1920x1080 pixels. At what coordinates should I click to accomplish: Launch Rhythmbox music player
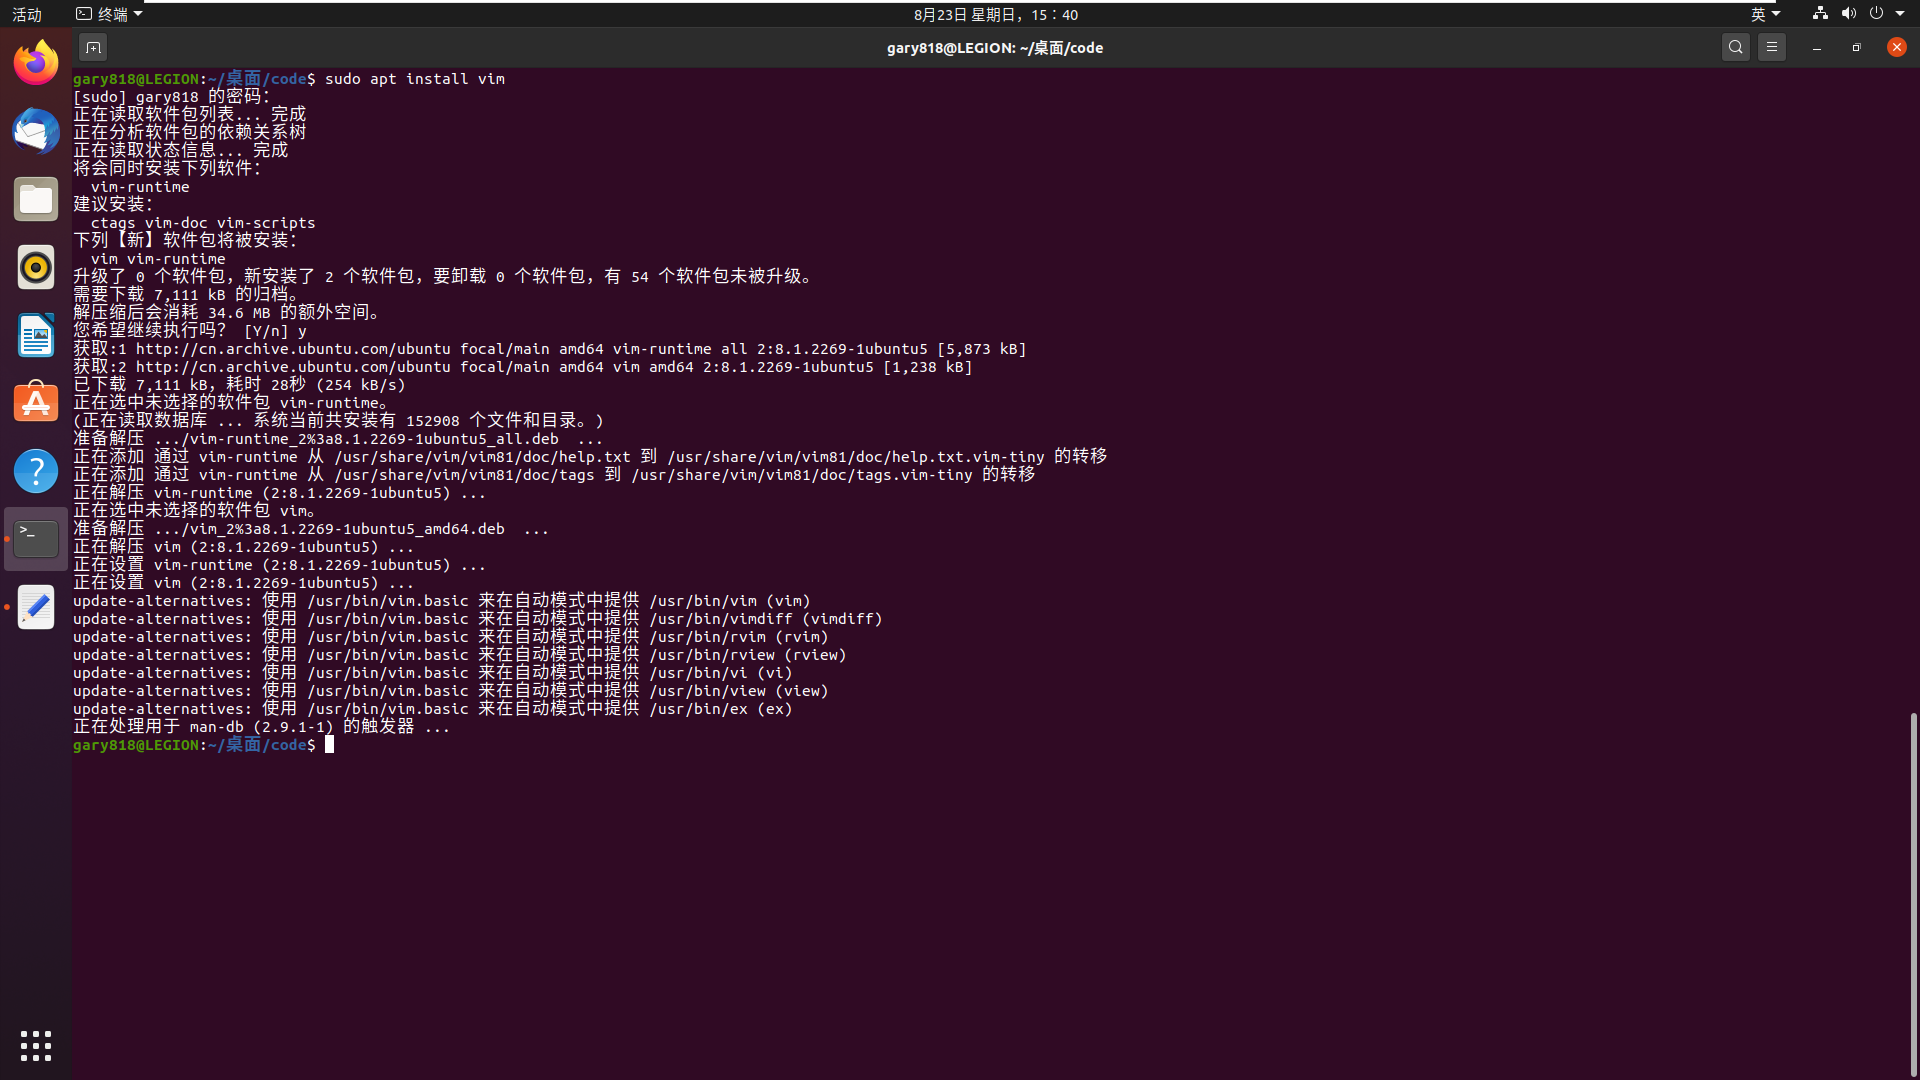[x=36, y=267]
